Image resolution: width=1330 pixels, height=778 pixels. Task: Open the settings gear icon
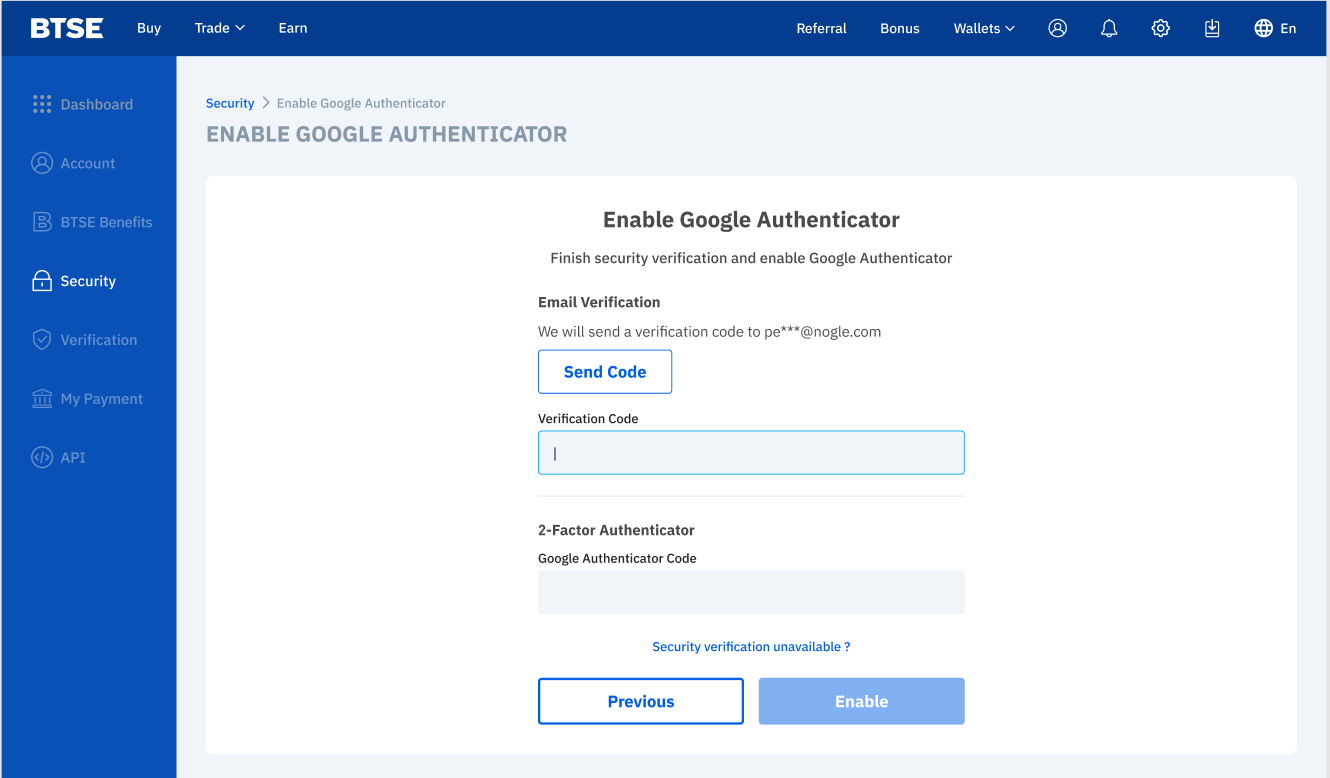(1160, 28)
